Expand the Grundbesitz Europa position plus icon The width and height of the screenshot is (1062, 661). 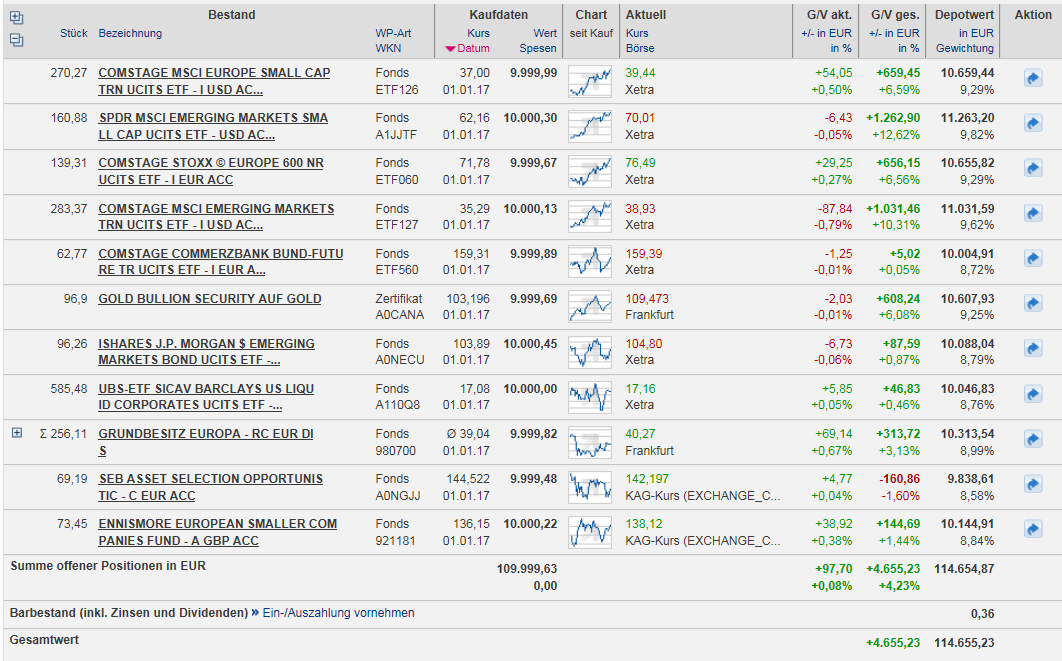[17, 433]
